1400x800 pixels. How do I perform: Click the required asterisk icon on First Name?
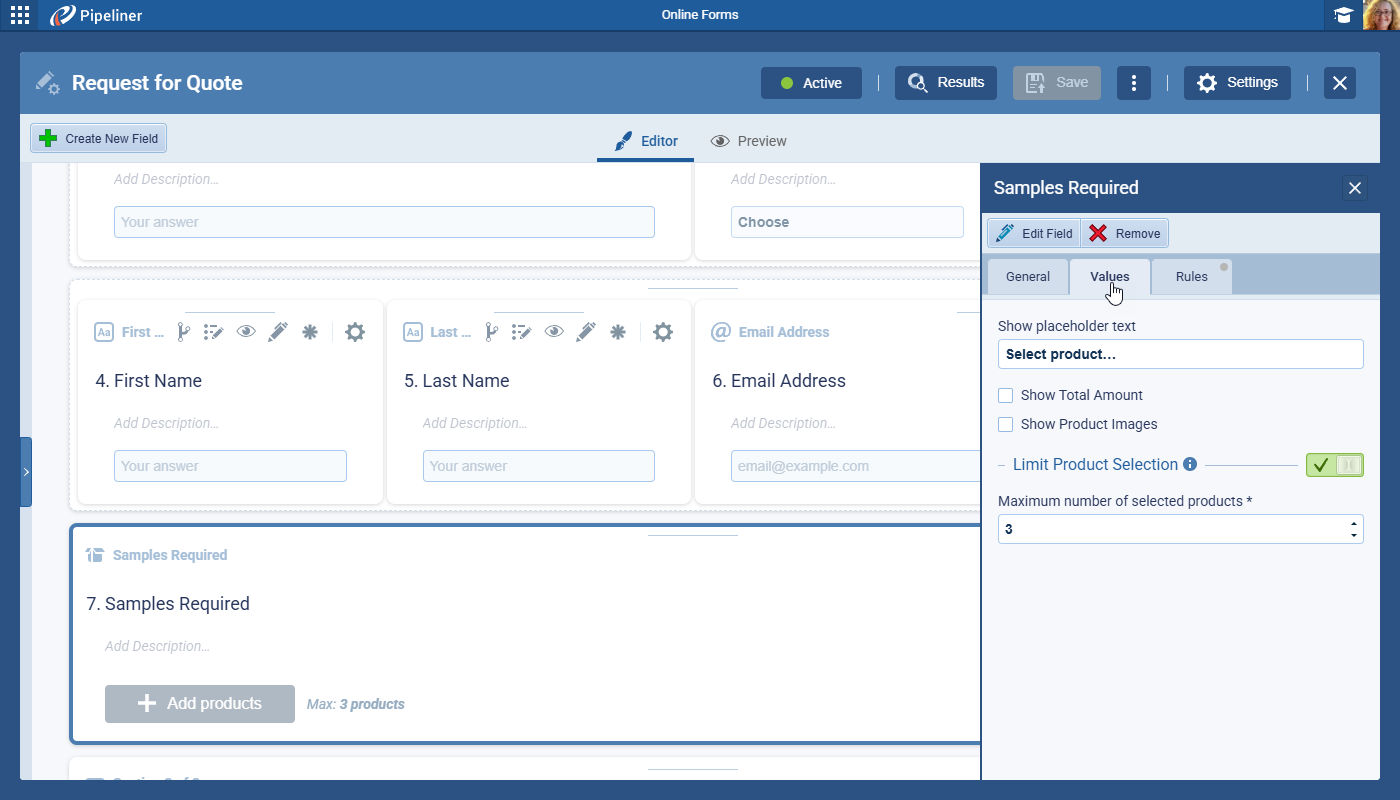(x=310, y=332)
